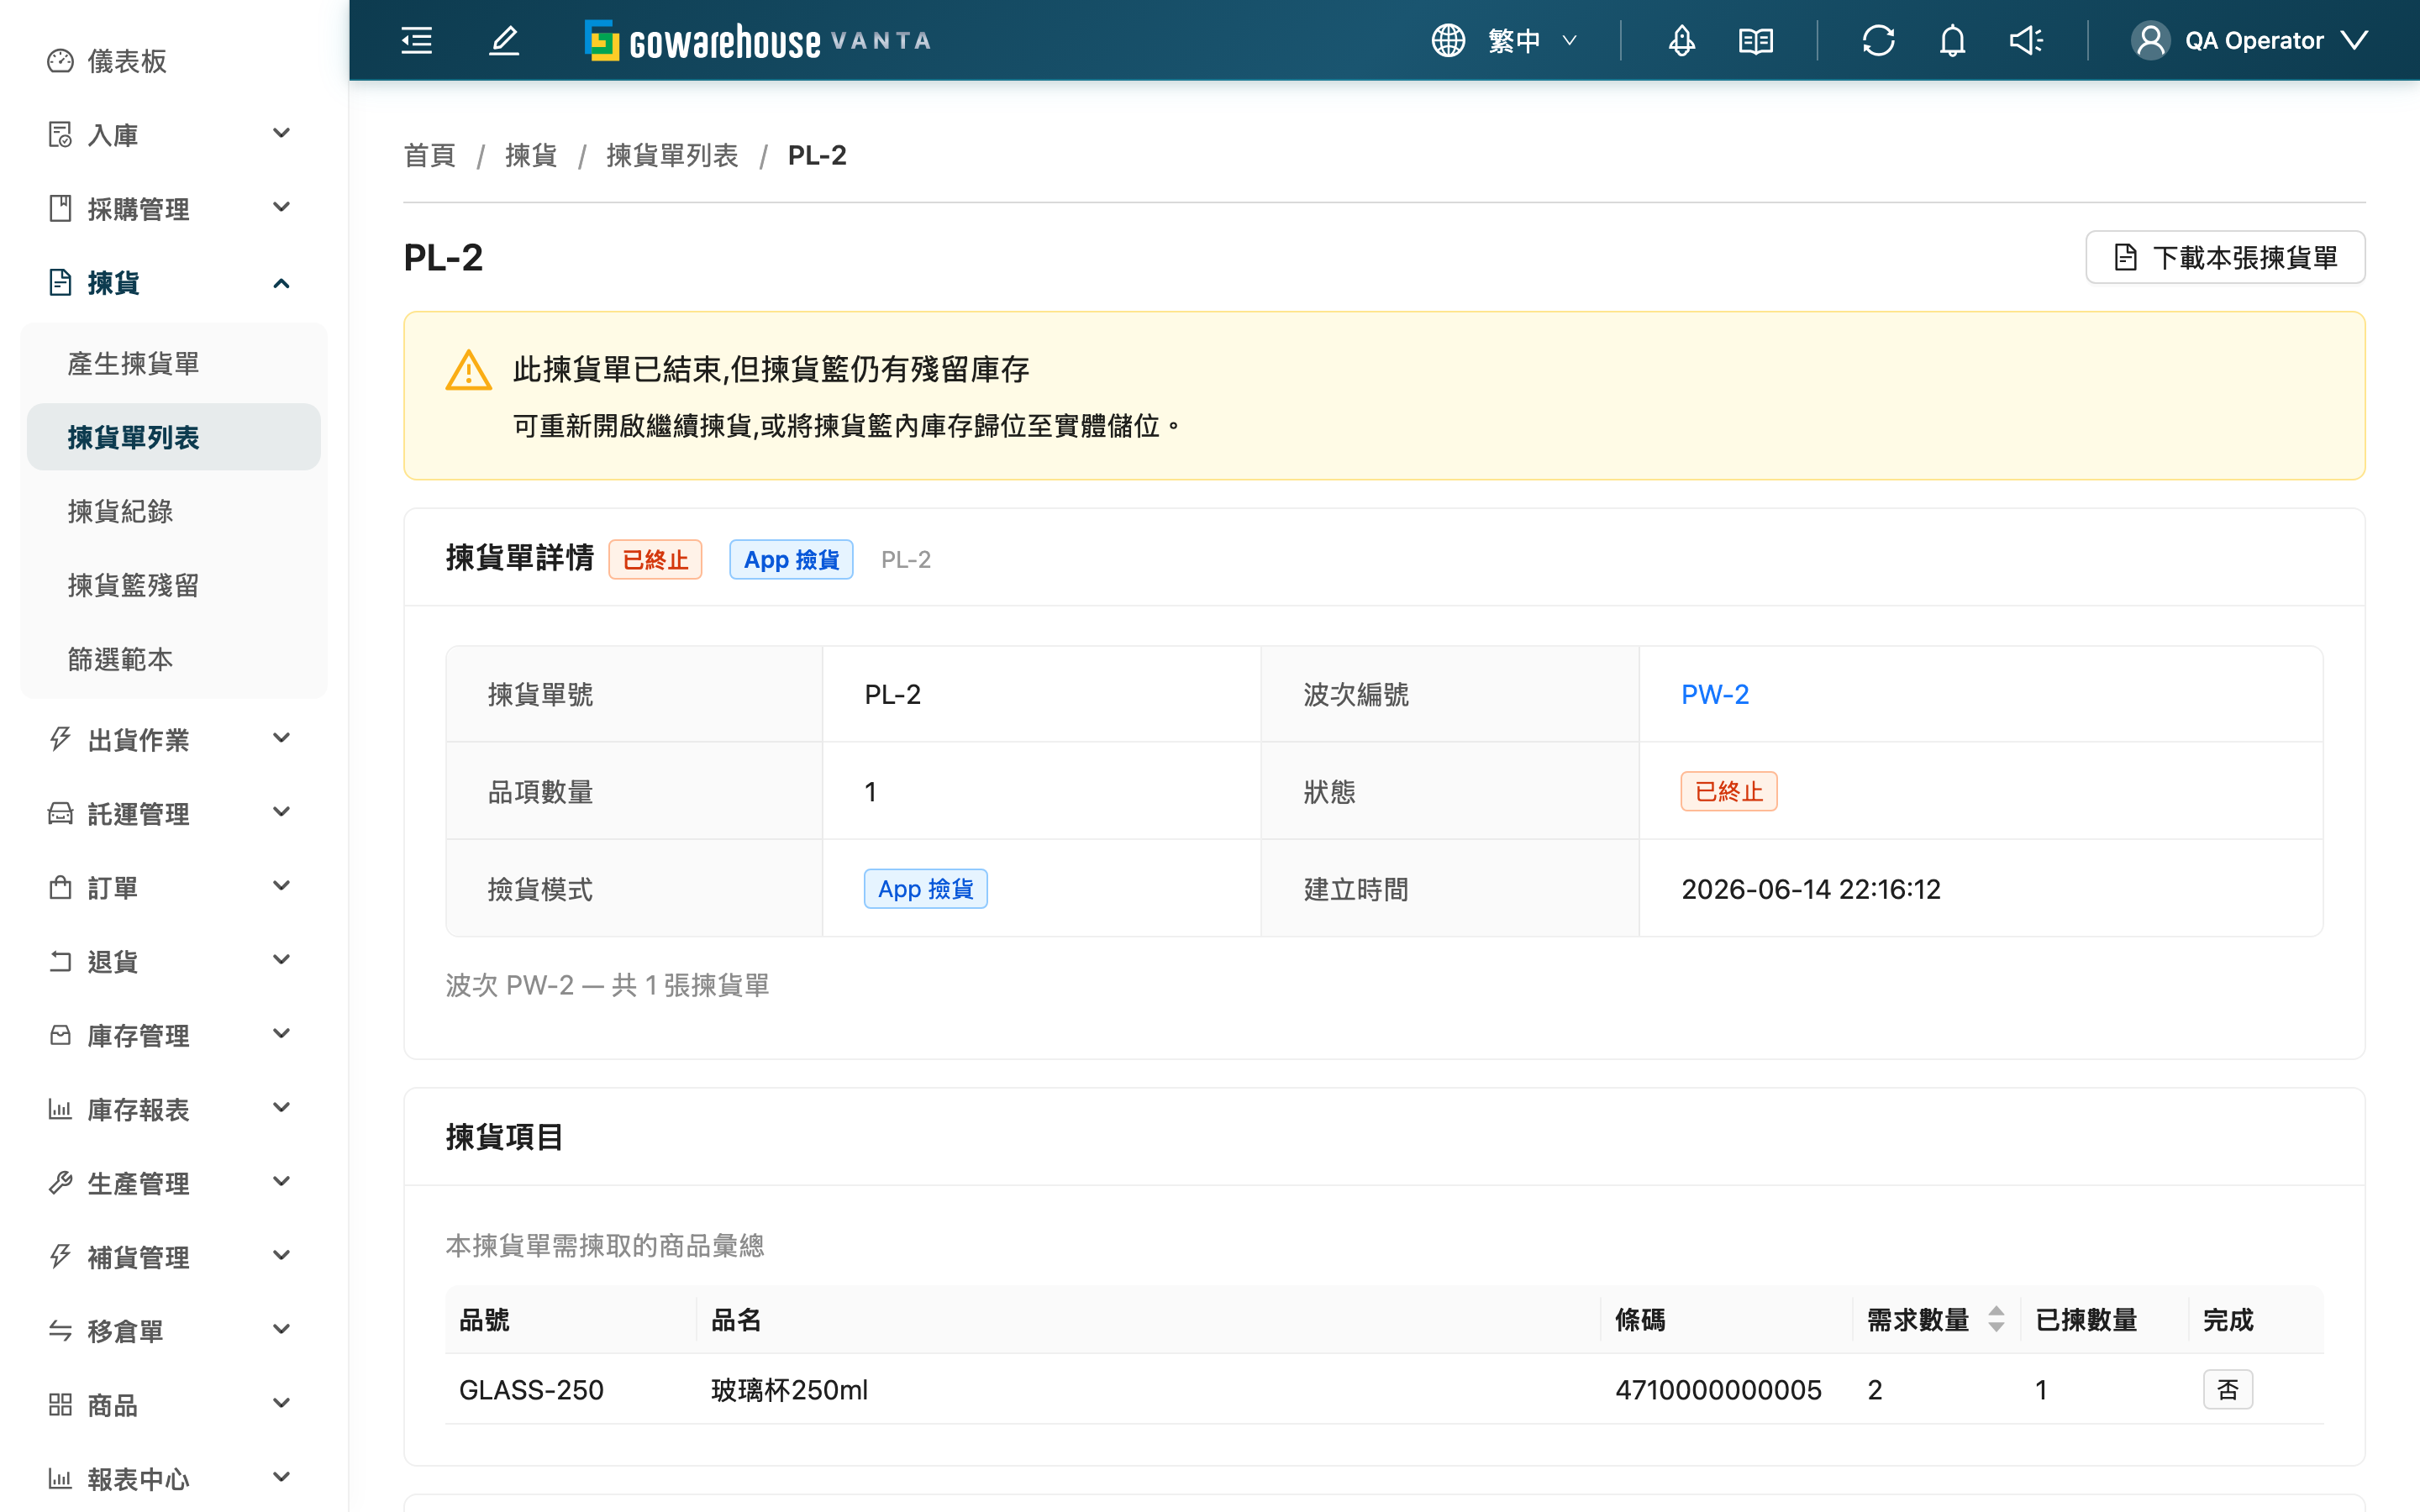Image resolution: width=2420 pixels, height=1512 pixels.
Task: Click the globe language icon
Action: [x=1448, y=41]
